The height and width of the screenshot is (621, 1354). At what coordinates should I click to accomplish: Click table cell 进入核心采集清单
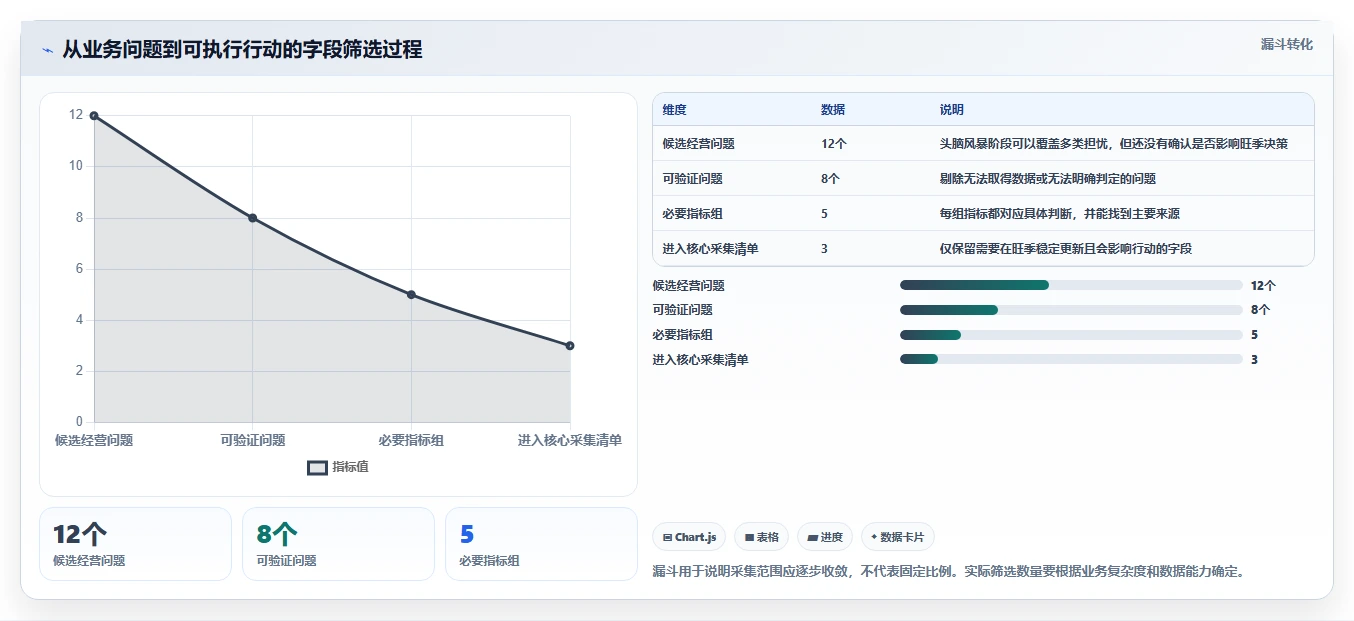711,249
